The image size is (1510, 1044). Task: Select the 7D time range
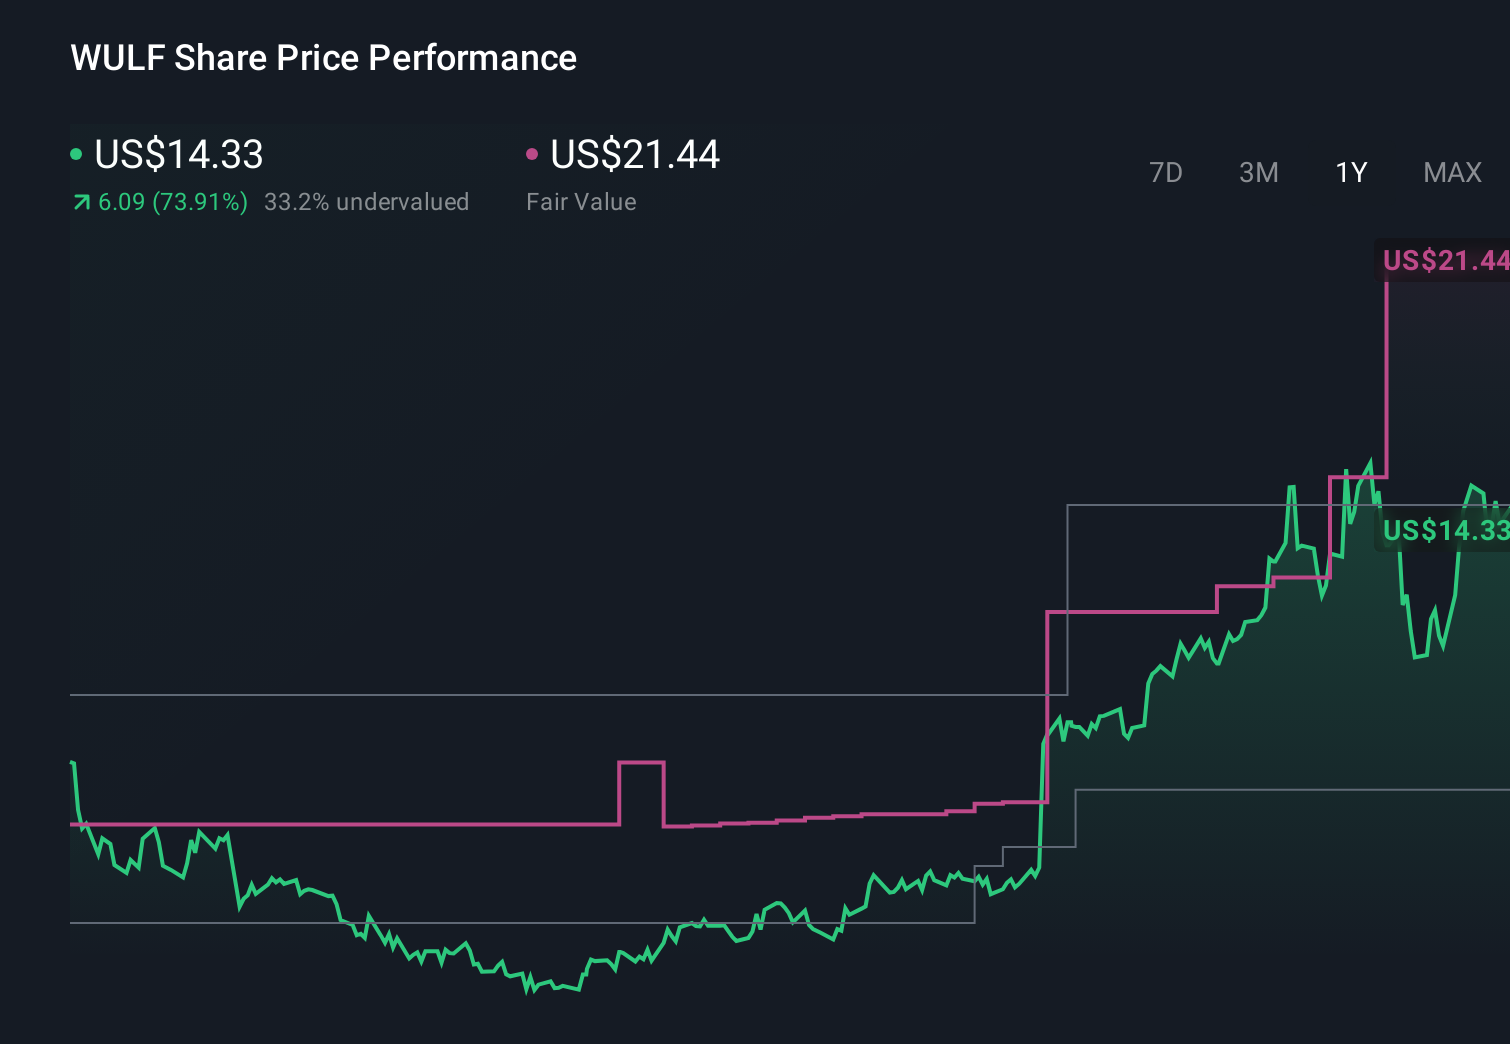click(1166, 172)
